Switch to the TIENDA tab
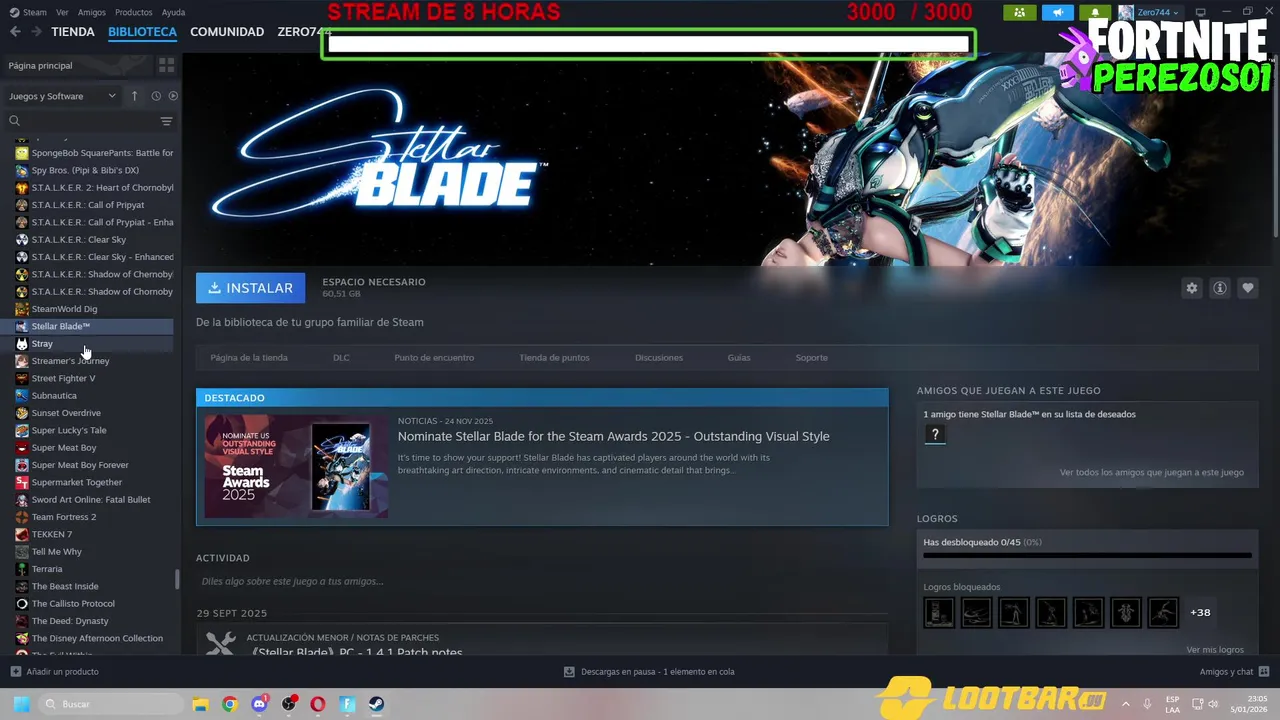This screenshot has width=1280, height=720. (73, 32)
